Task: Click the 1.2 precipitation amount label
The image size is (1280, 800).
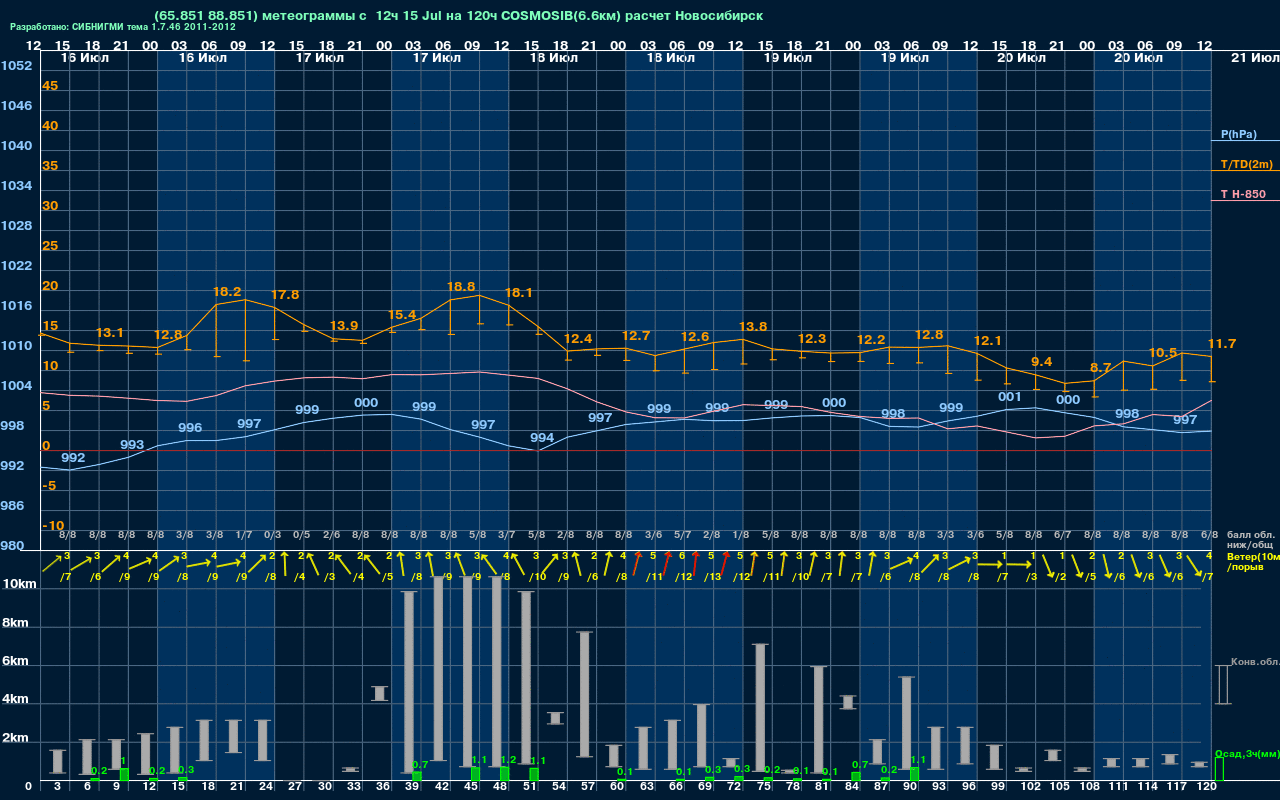Action: [x=508, y=760]
